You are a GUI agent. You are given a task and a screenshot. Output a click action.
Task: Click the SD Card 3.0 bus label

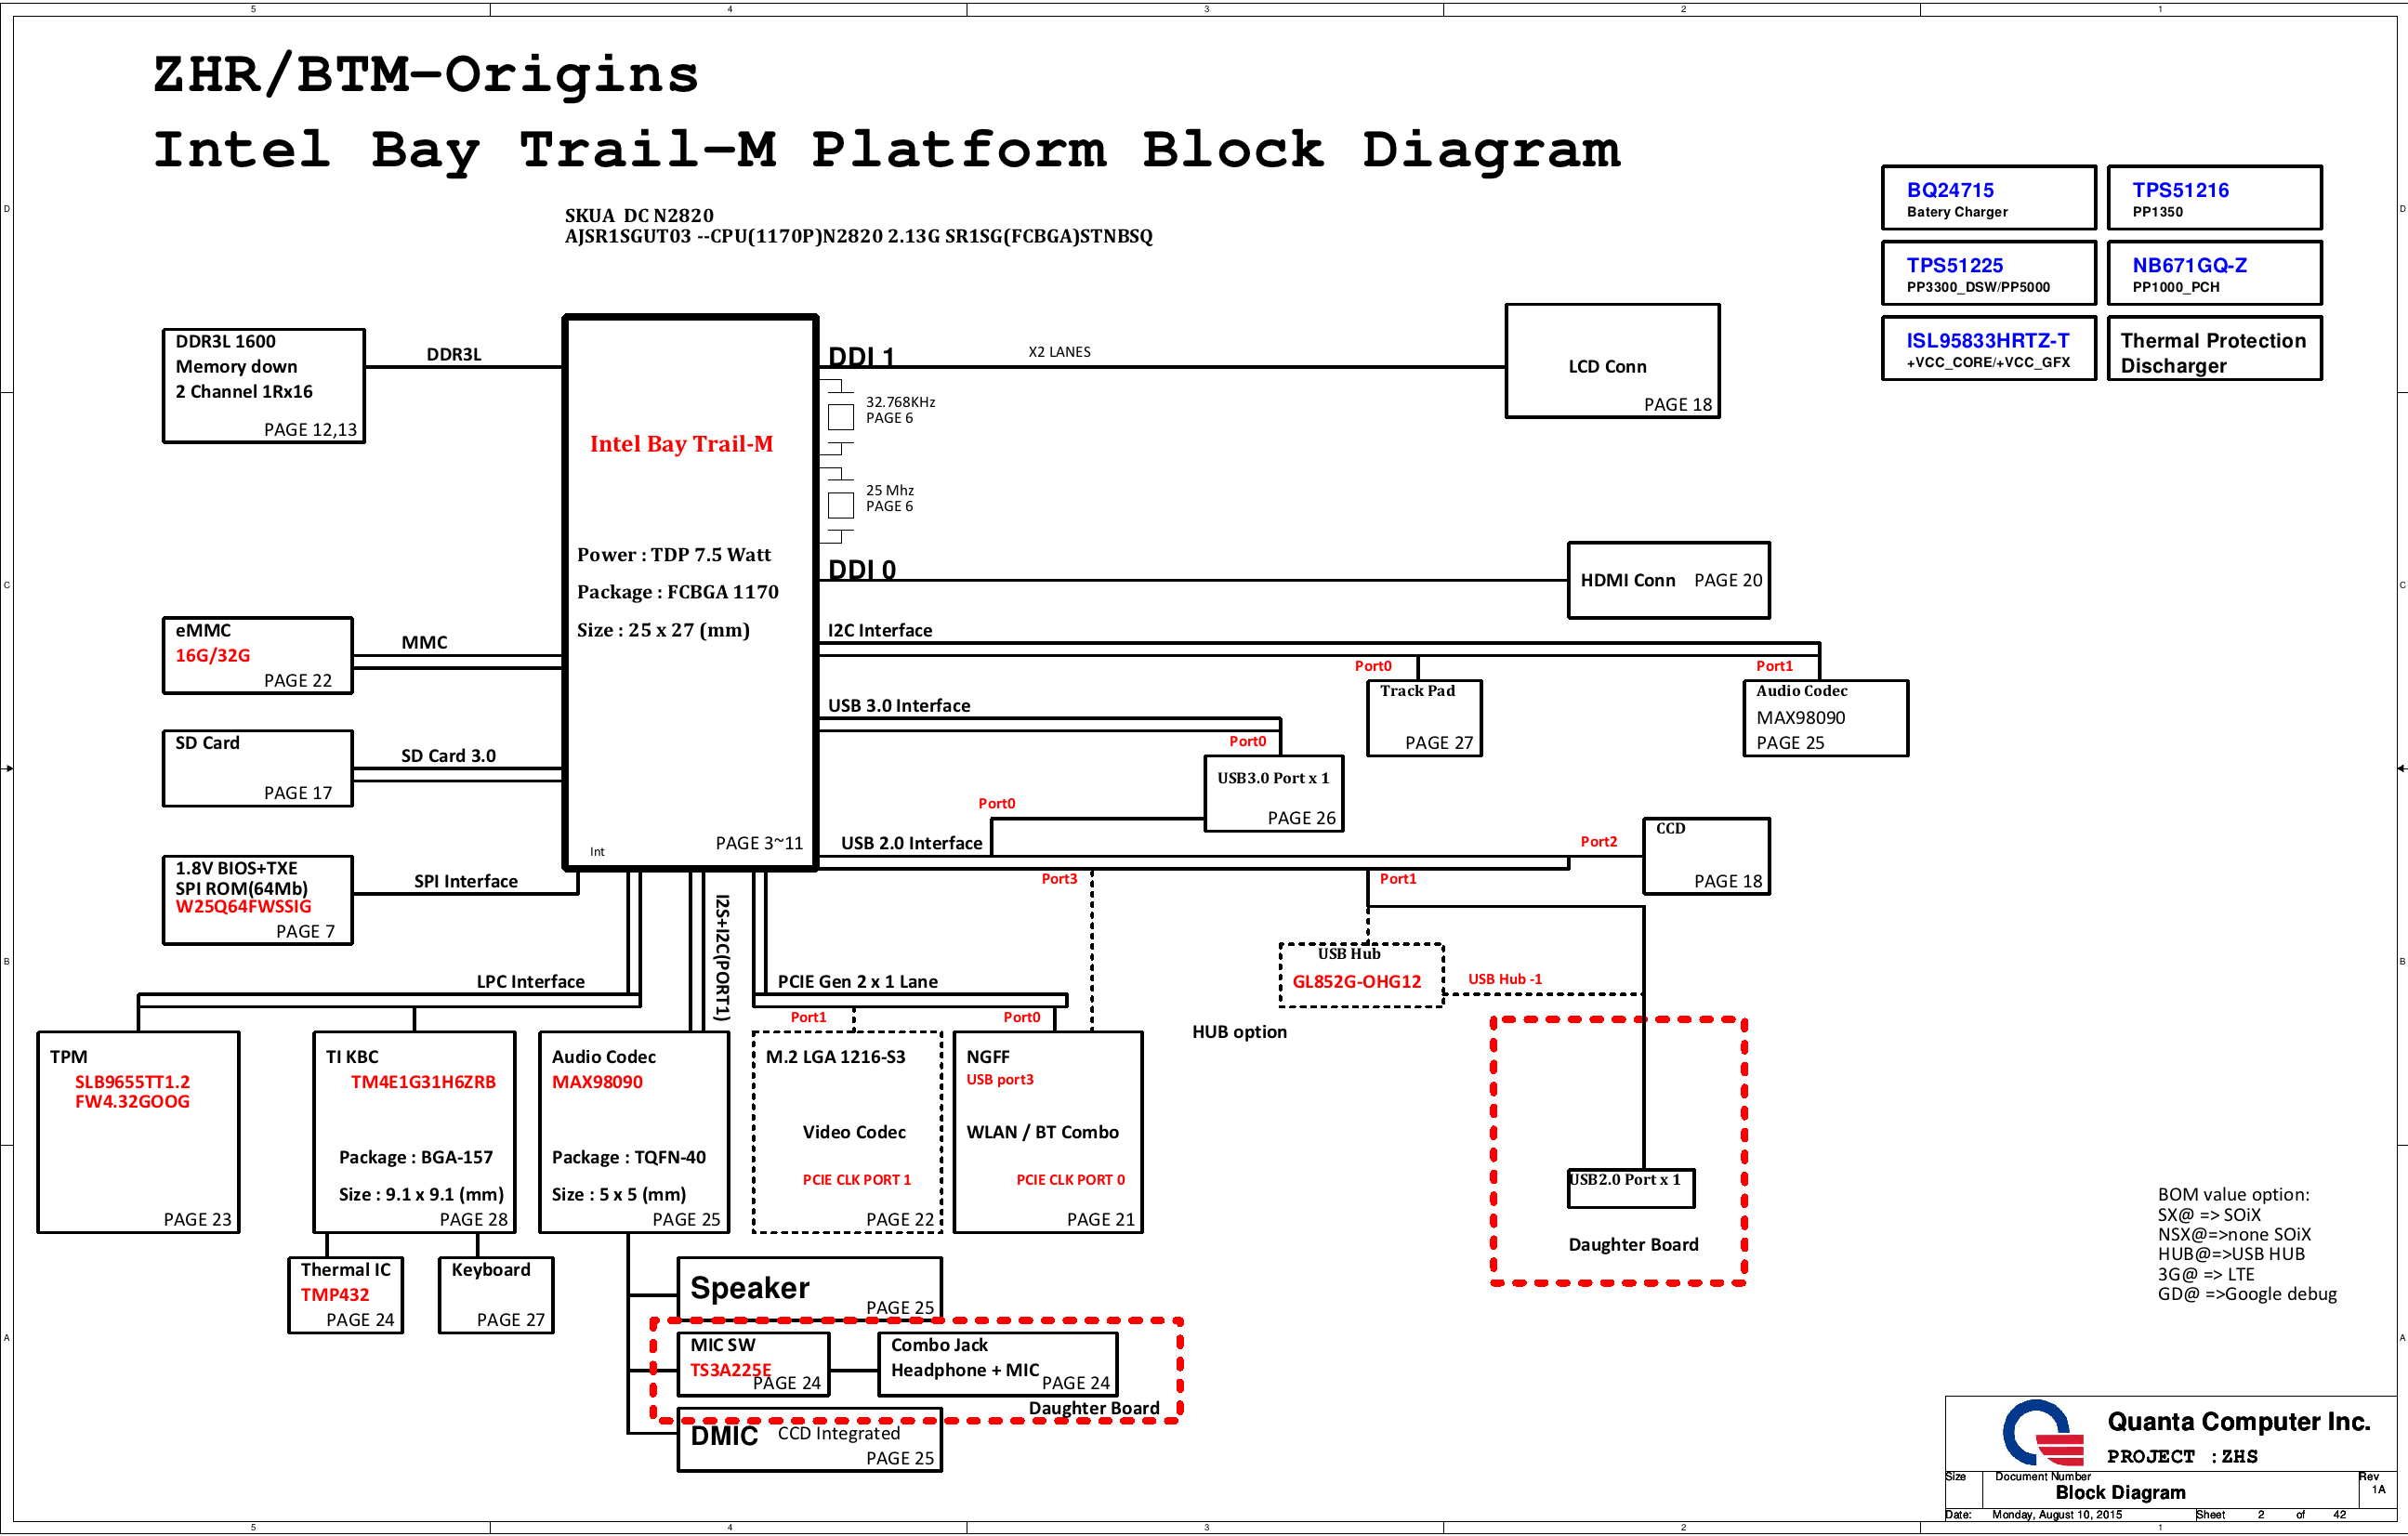[x=448, y=756]
